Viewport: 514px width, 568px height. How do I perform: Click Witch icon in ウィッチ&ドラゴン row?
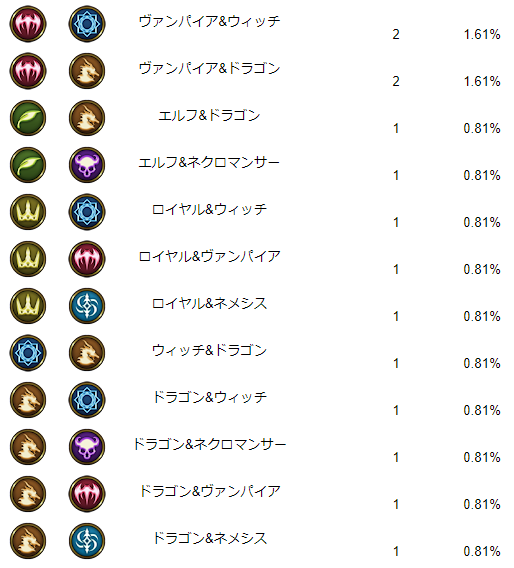click(28, 353)
